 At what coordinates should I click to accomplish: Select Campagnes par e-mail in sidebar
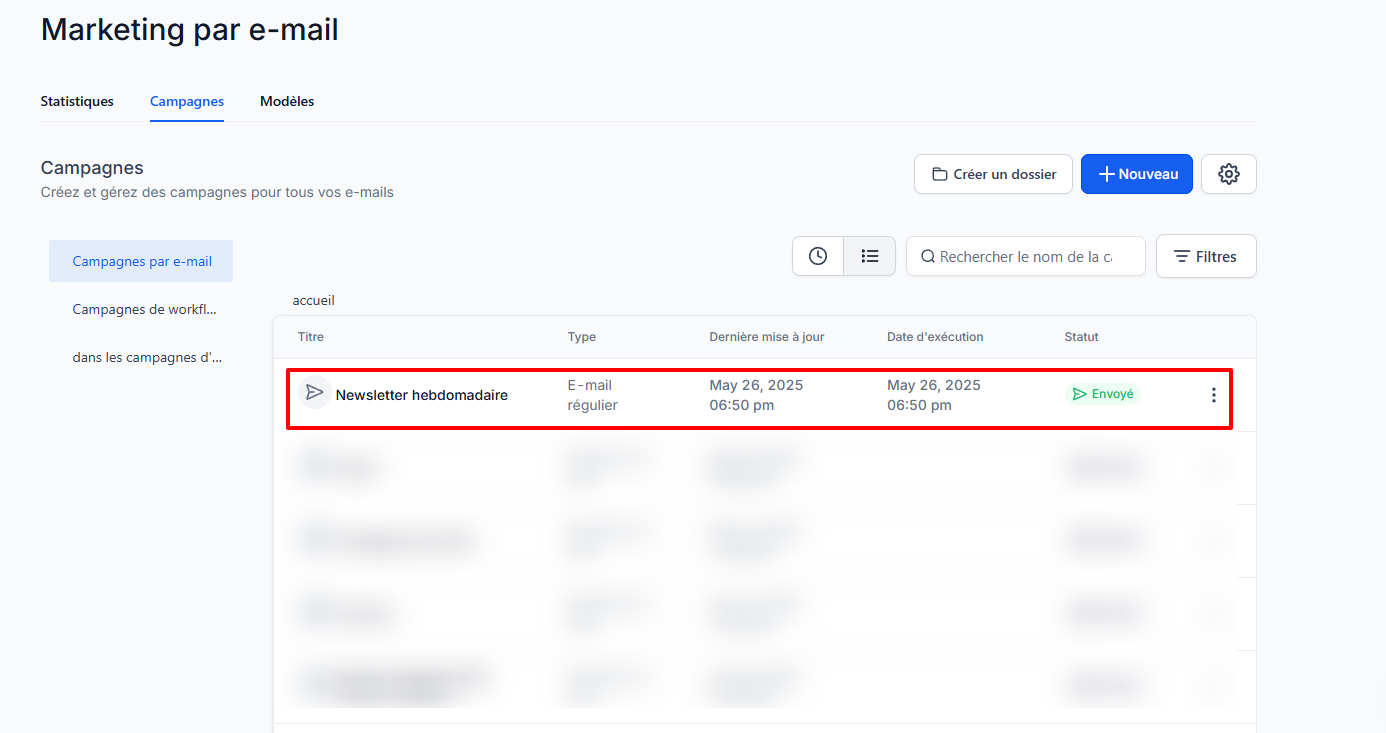[x=141, y=261]
